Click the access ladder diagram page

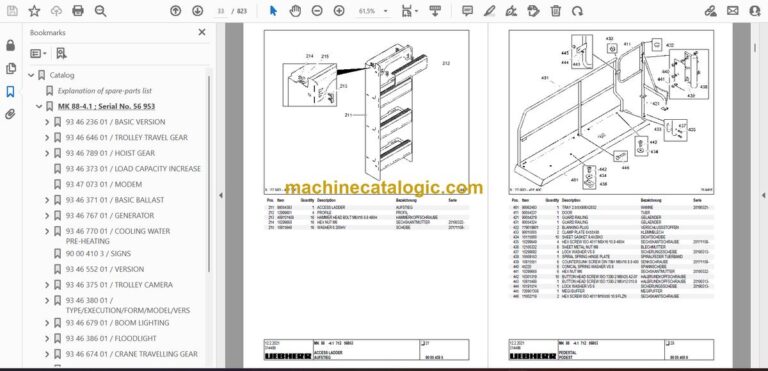tap(366, 113)
